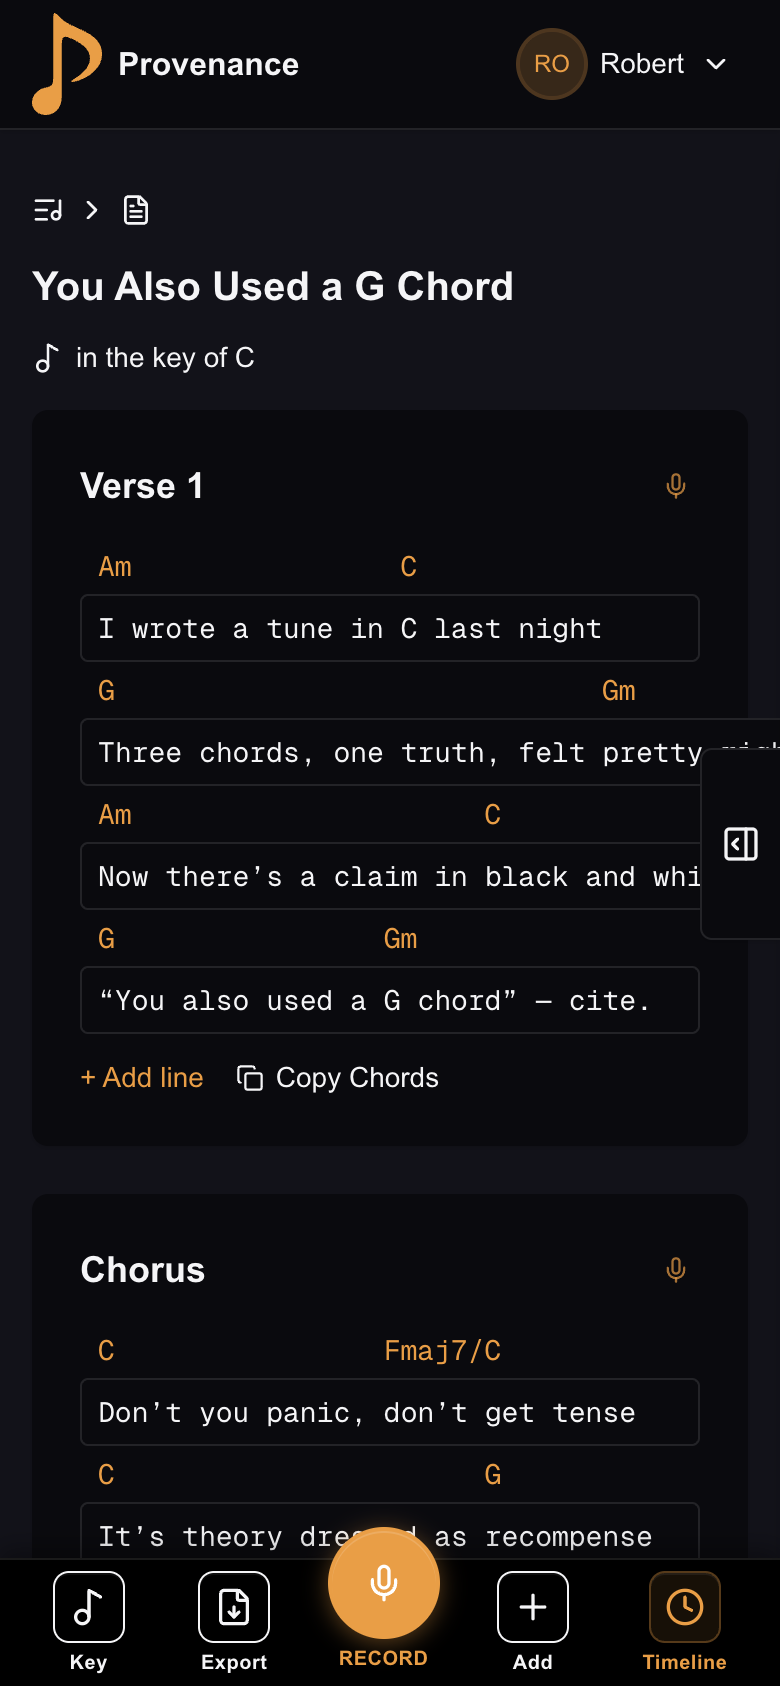
Task: Click the copy icon next to Copy Chords
Action: pyautogui.click(x=248, y=1078)
